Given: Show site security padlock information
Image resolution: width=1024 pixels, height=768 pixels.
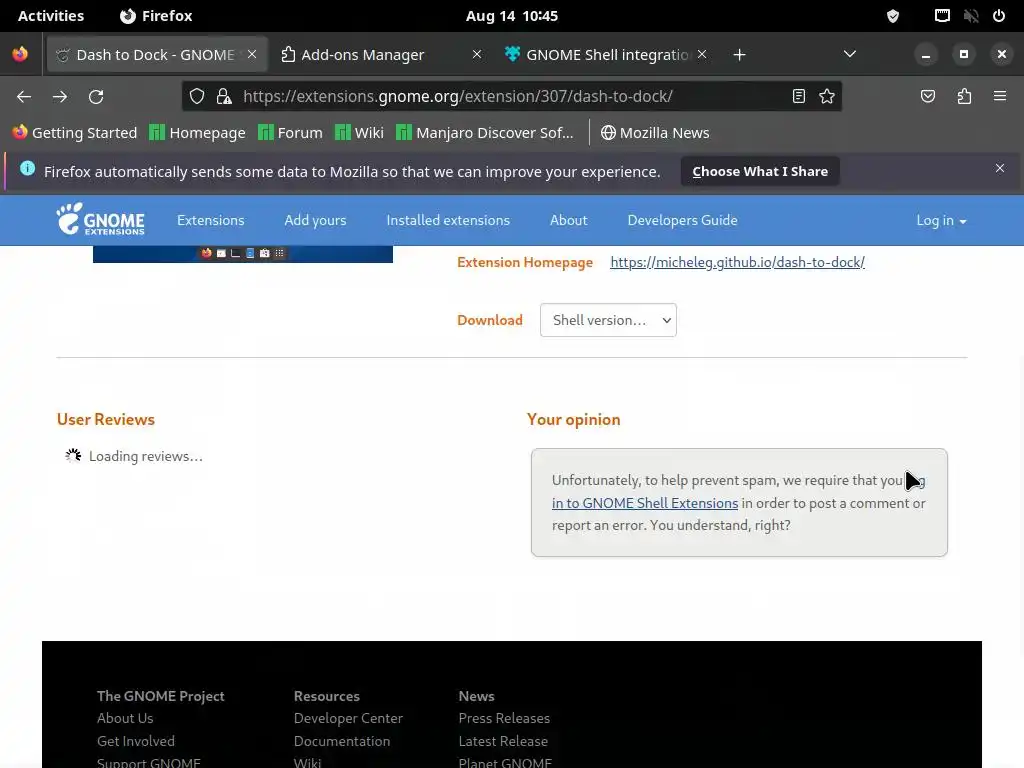Looking at the screenshot, I should tap(224, 97).
